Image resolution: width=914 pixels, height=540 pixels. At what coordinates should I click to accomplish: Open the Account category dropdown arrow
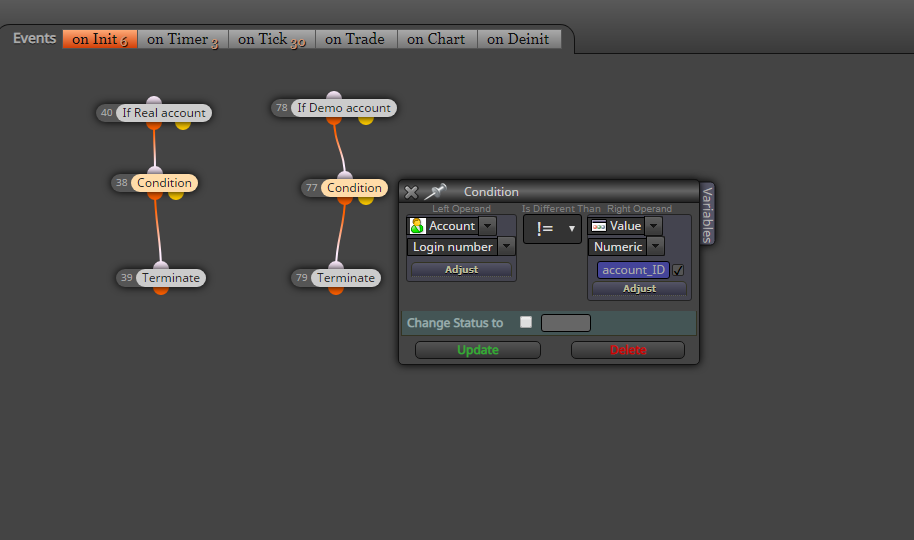tap(488, 226)
